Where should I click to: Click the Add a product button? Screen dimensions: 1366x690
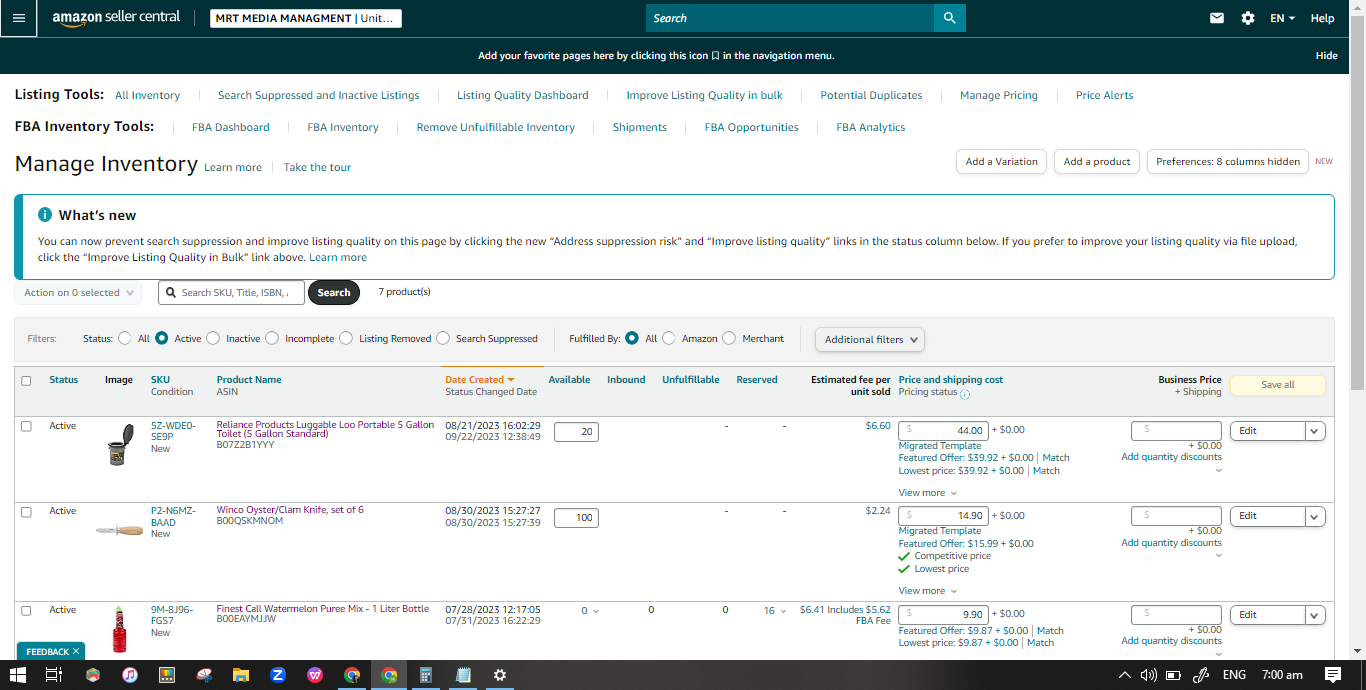tap(1097, 161)
